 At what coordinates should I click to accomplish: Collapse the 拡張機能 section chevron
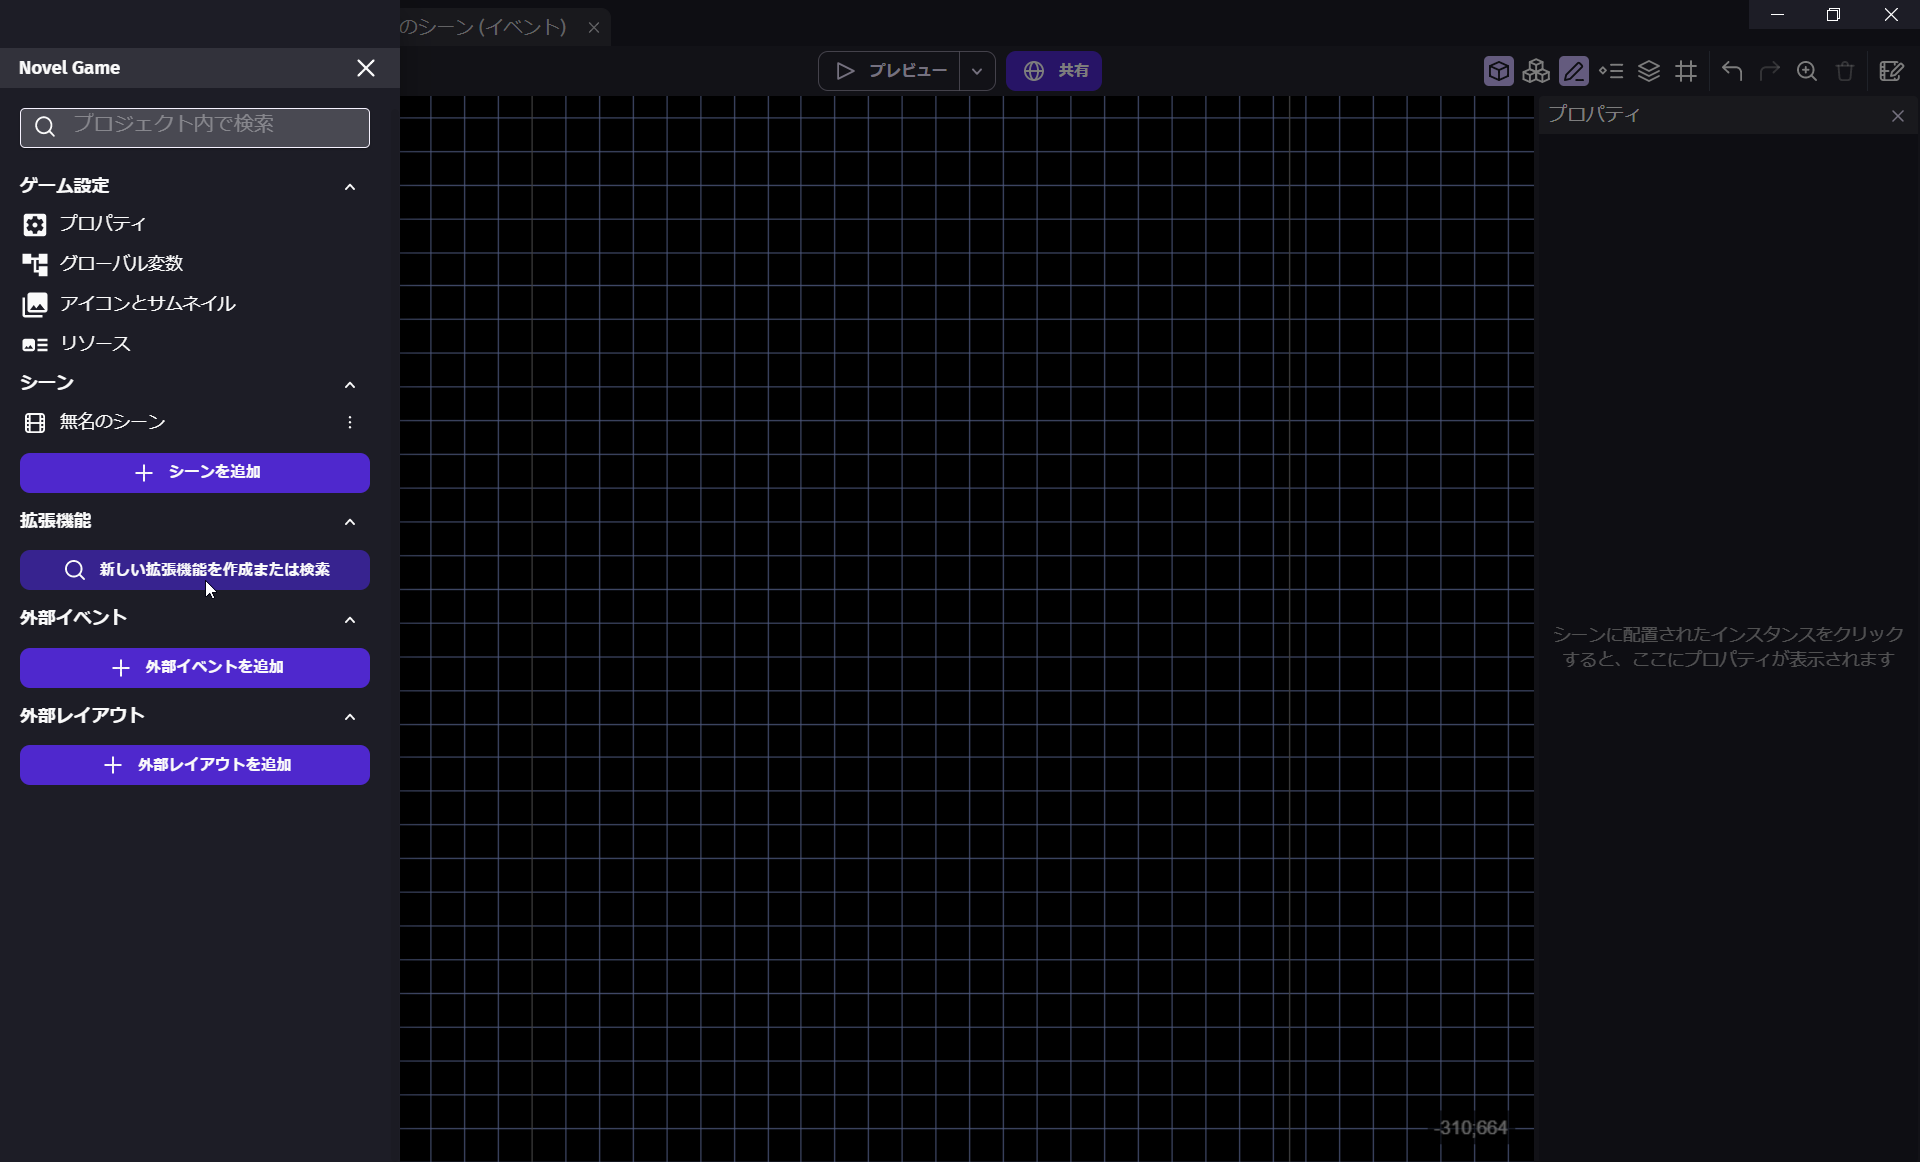pos(350,522)
